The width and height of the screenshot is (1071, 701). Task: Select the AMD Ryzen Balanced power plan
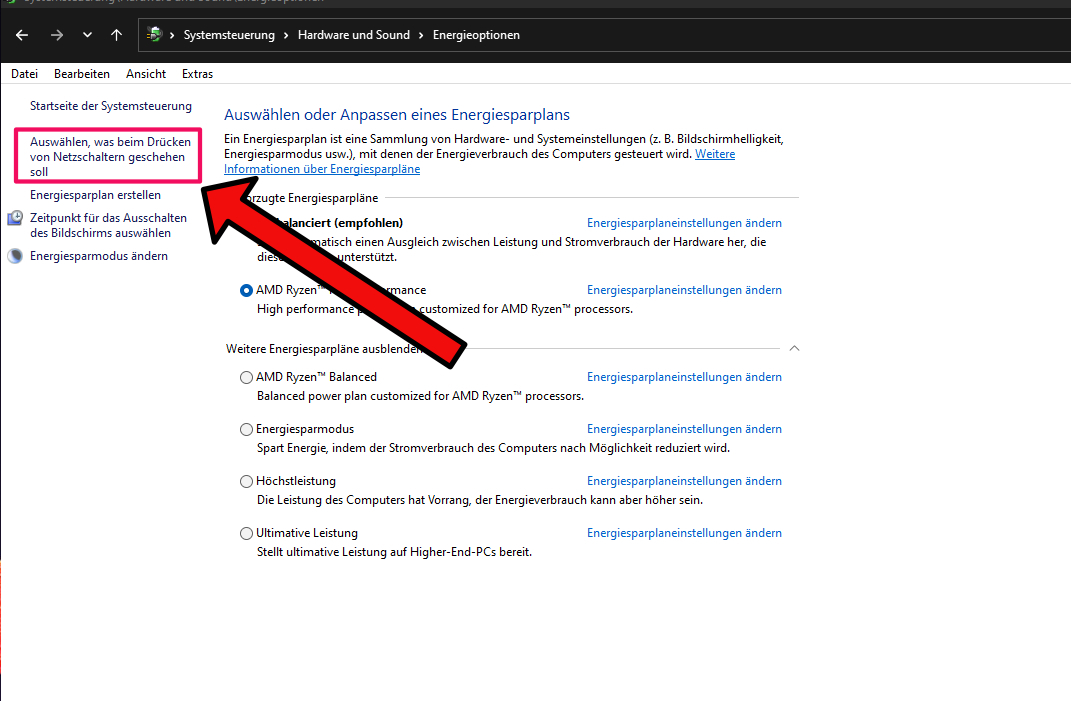(x=247, y=378)
